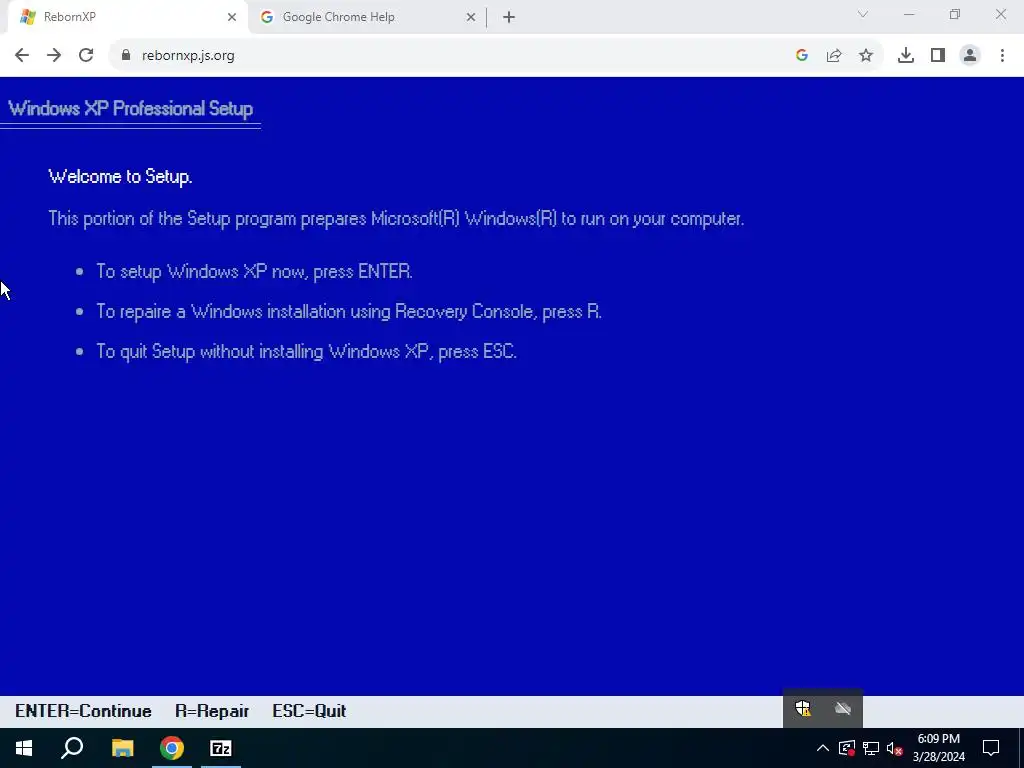Click the Windows XP Professional Setup heading
Viewport: 1024px width, 768px height.
click(x=131, y=108)
